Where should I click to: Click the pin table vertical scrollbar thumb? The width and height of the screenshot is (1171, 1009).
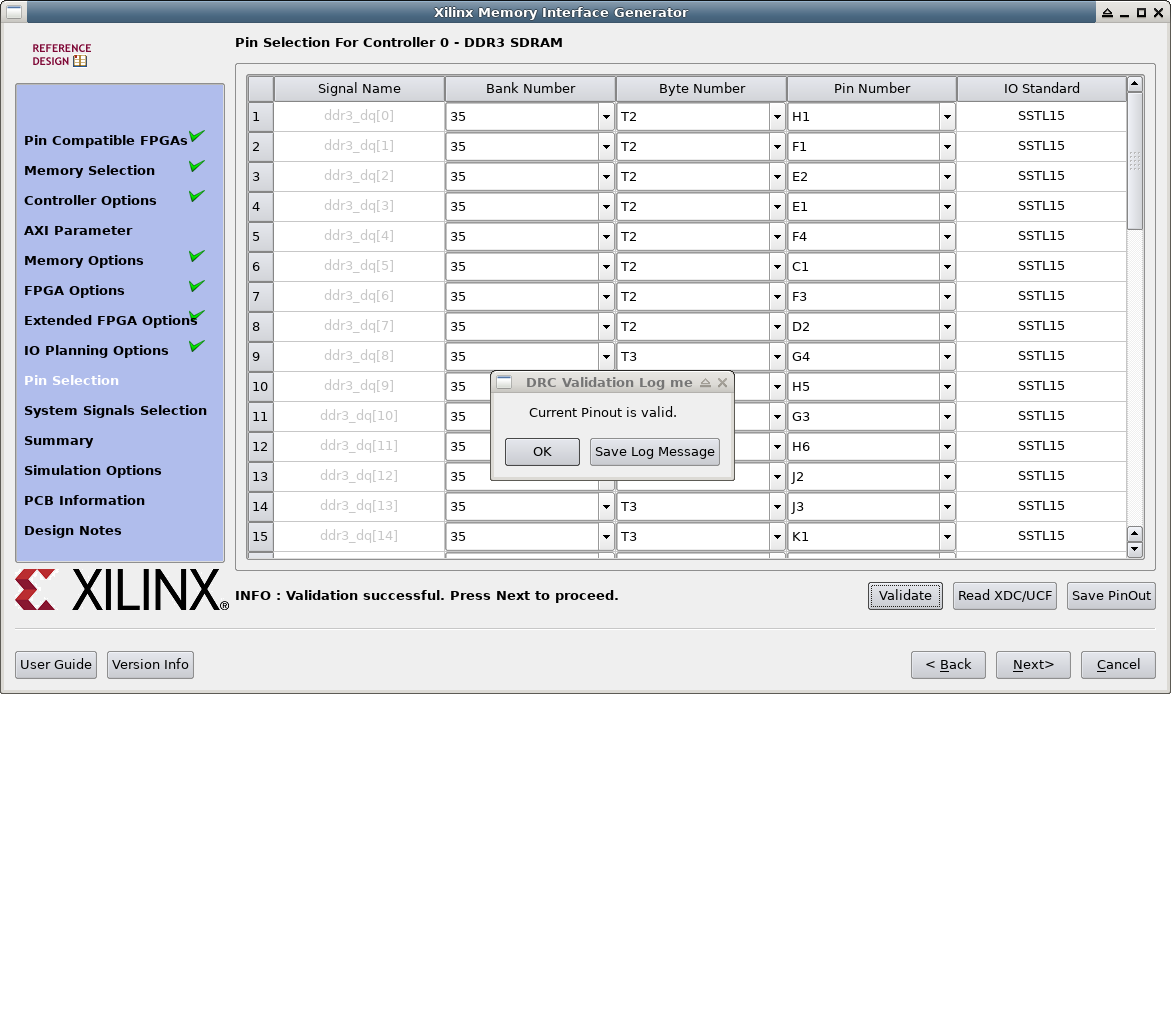tap(1135, 161)
